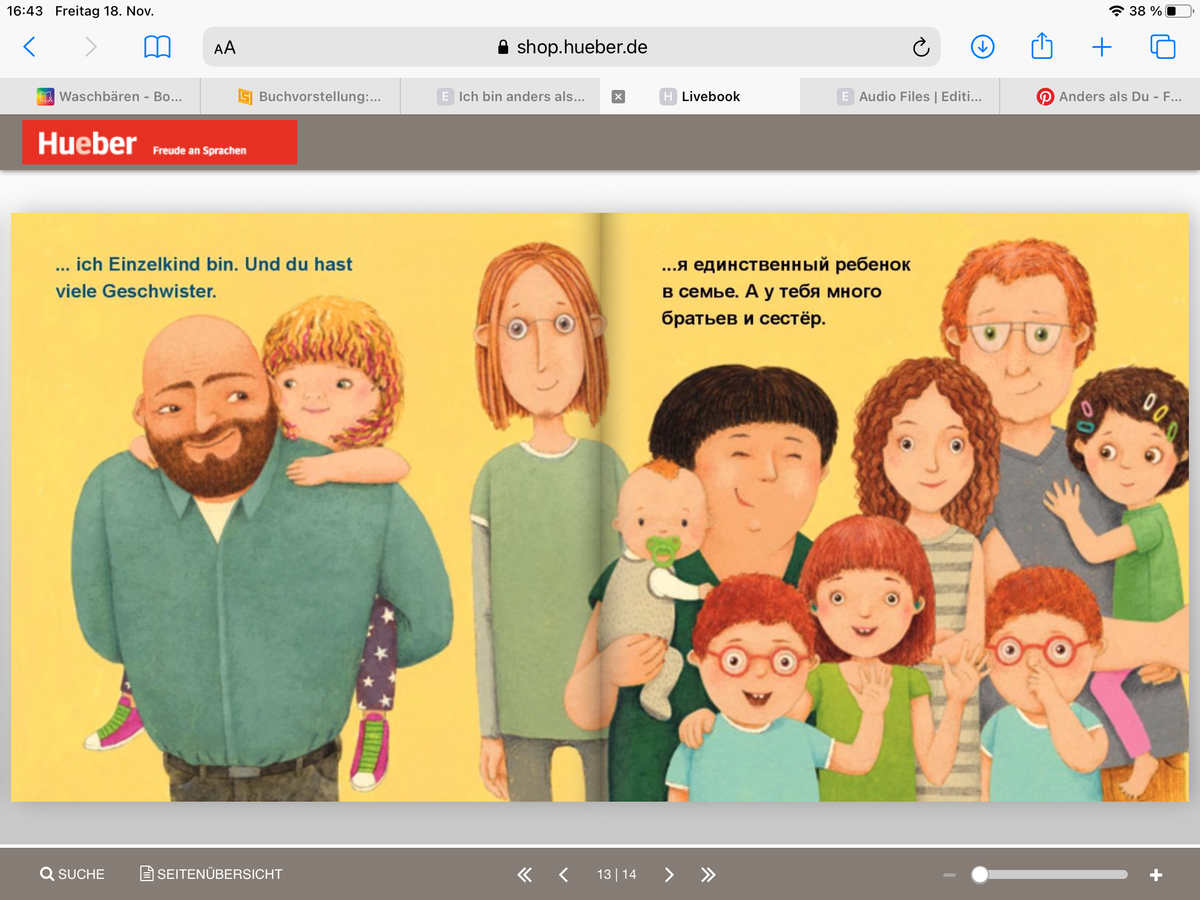Close the Livebook tab with X

618,97
